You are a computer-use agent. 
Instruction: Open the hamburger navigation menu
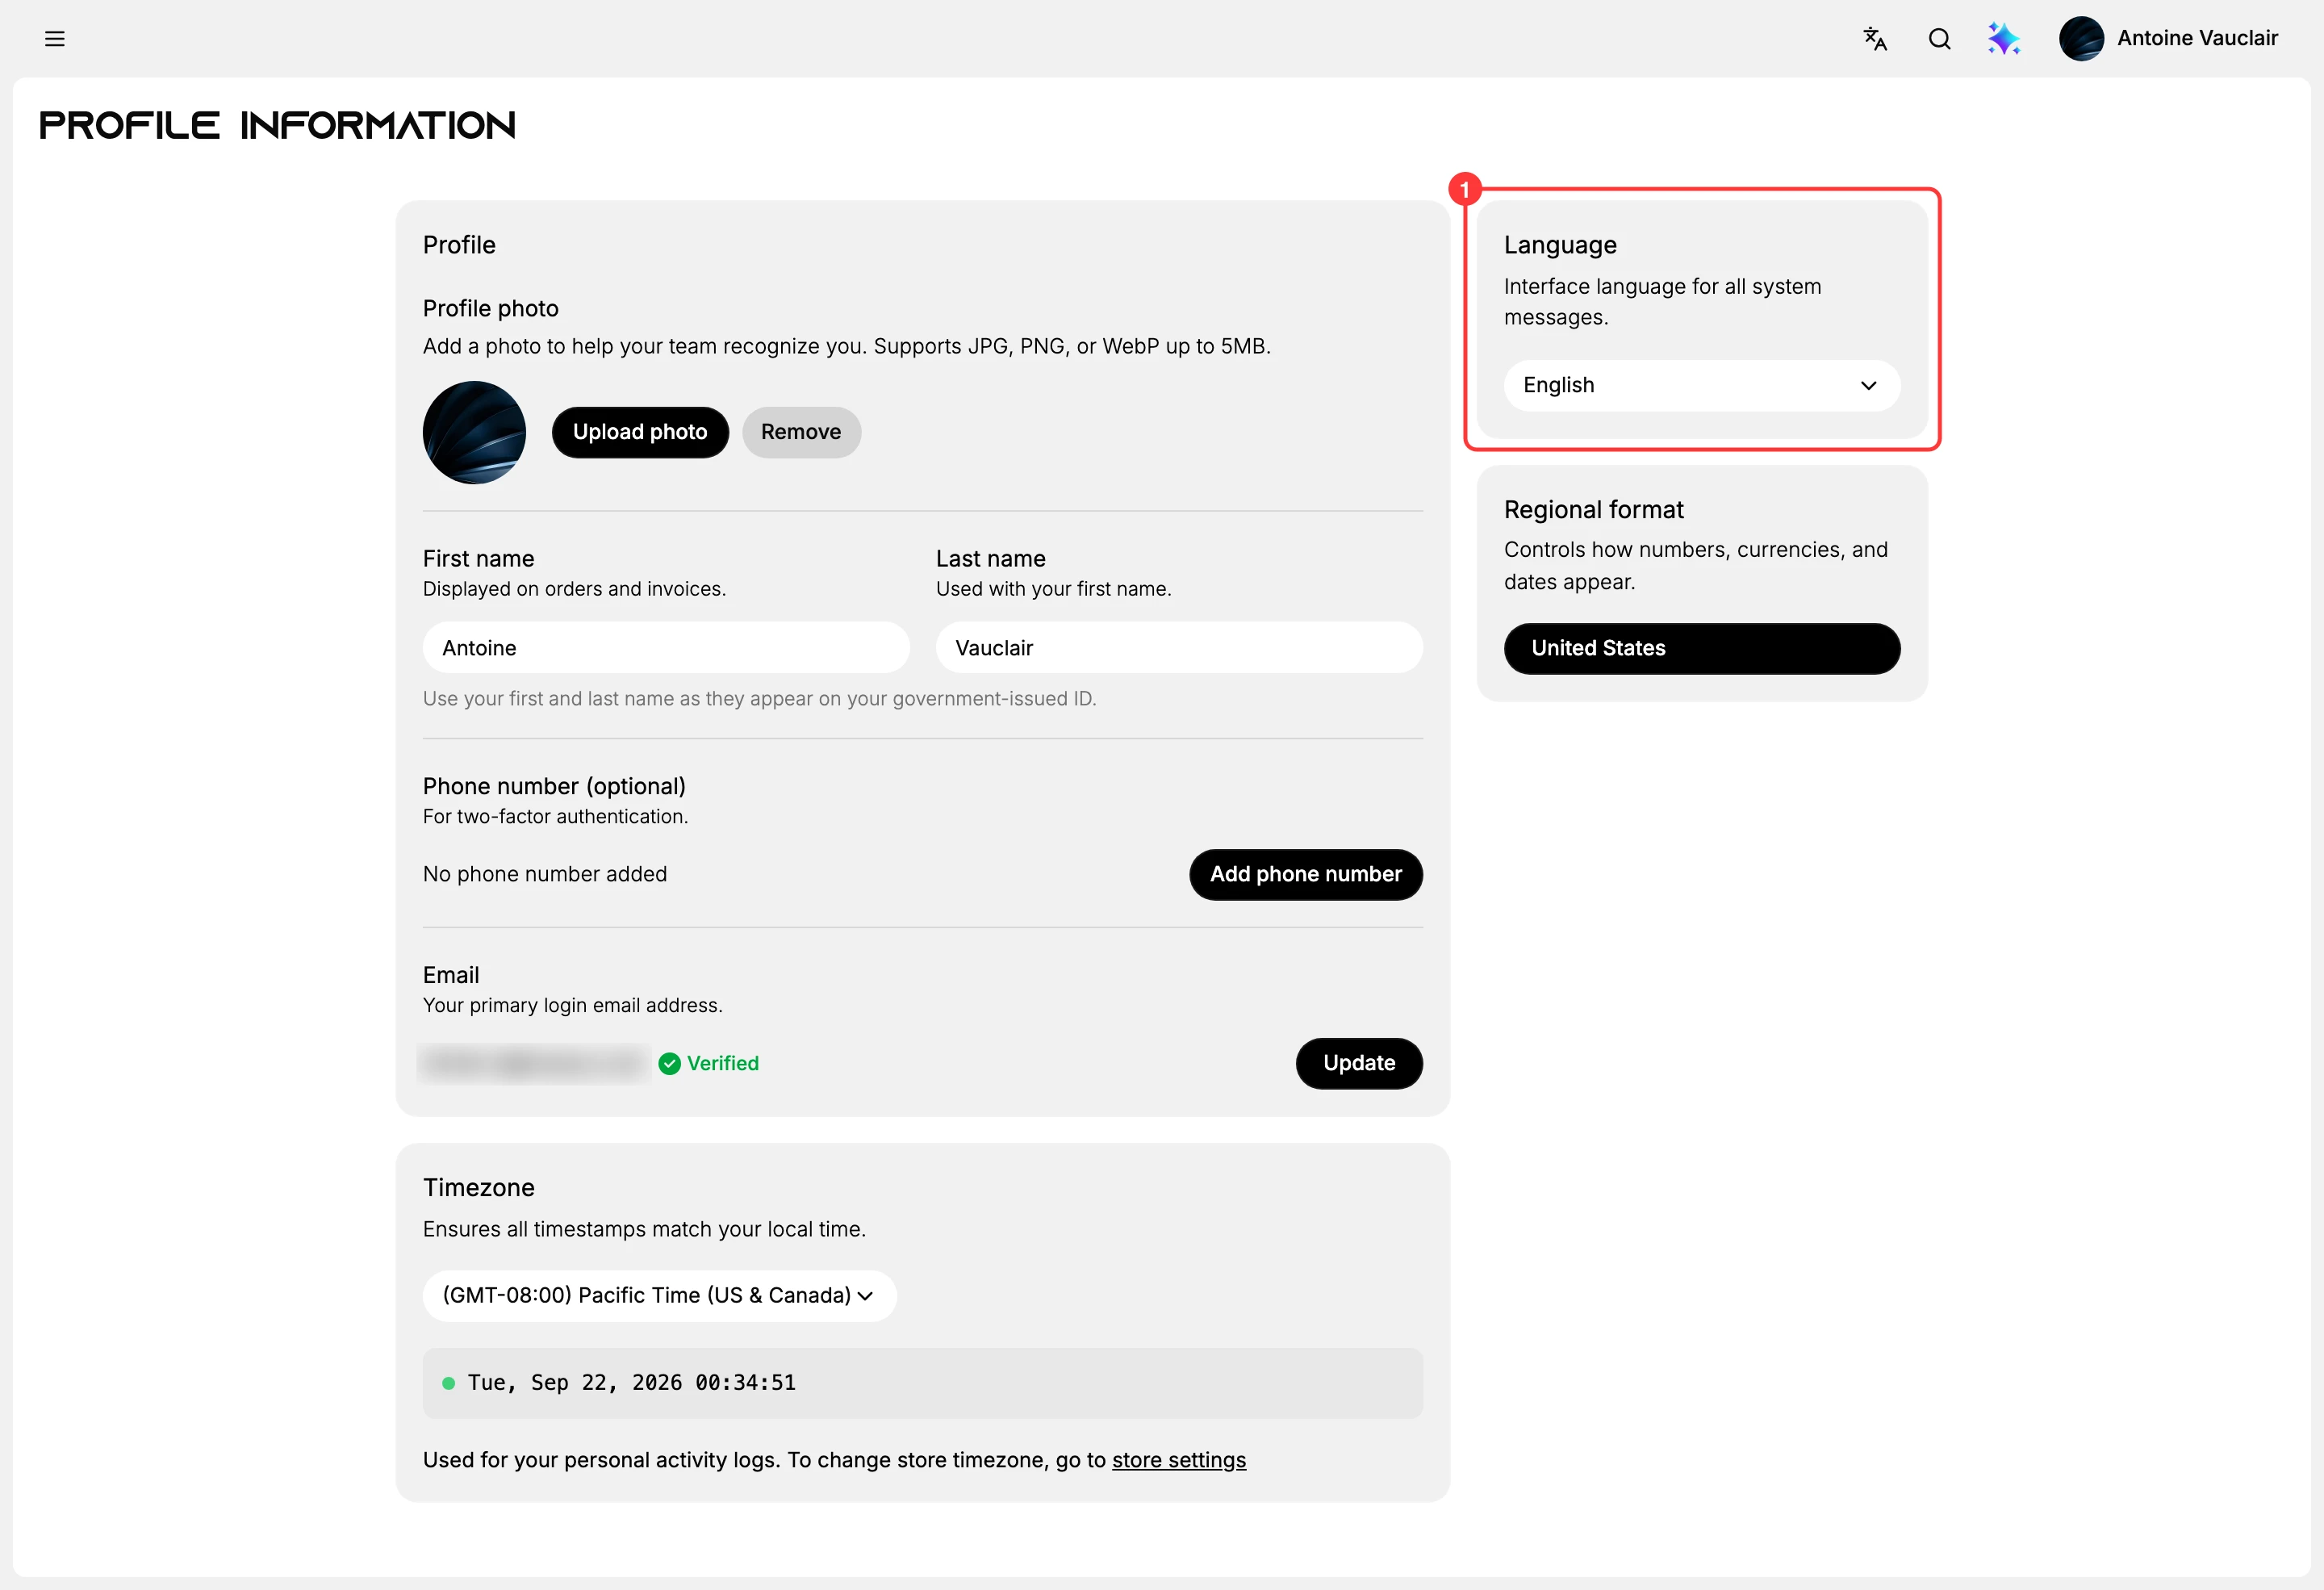[55, 39]
